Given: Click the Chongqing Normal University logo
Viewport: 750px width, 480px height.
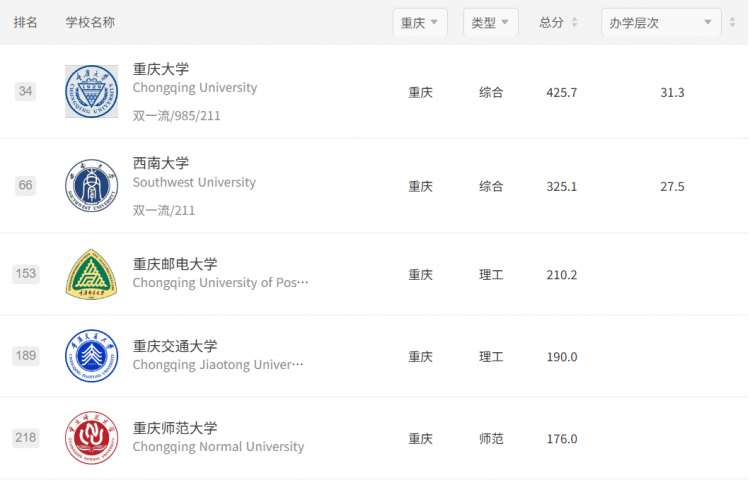Looking at the screenshot, I should pyautogui.click(x=91, y=438).
